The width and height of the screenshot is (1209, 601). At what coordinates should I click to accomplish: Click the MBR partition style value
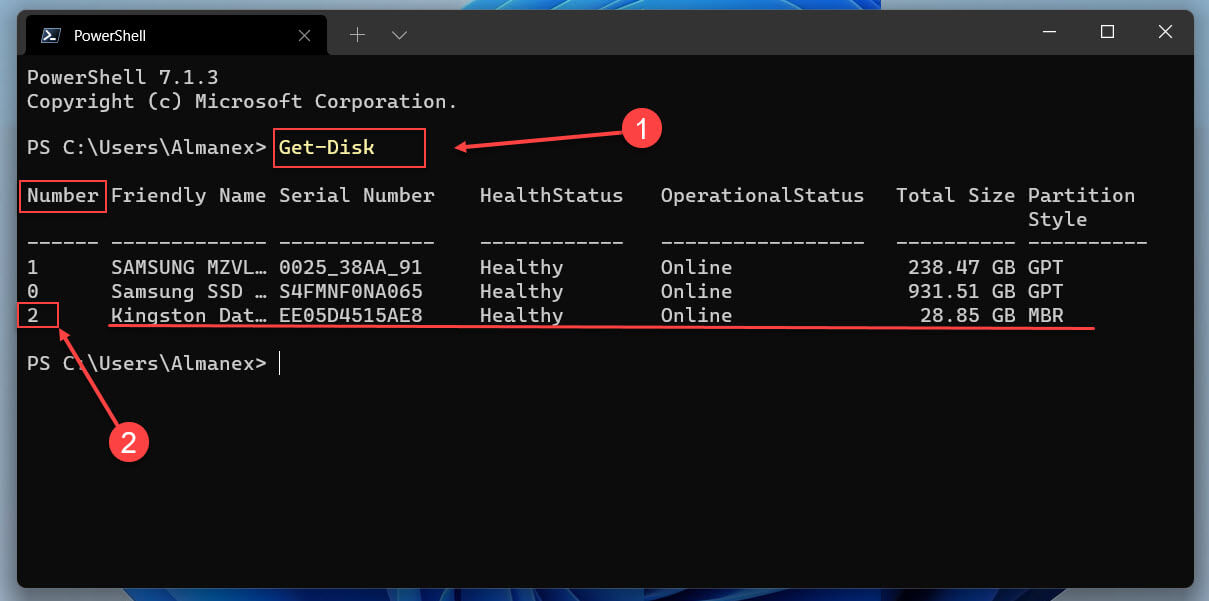(x=1046, y=315)
